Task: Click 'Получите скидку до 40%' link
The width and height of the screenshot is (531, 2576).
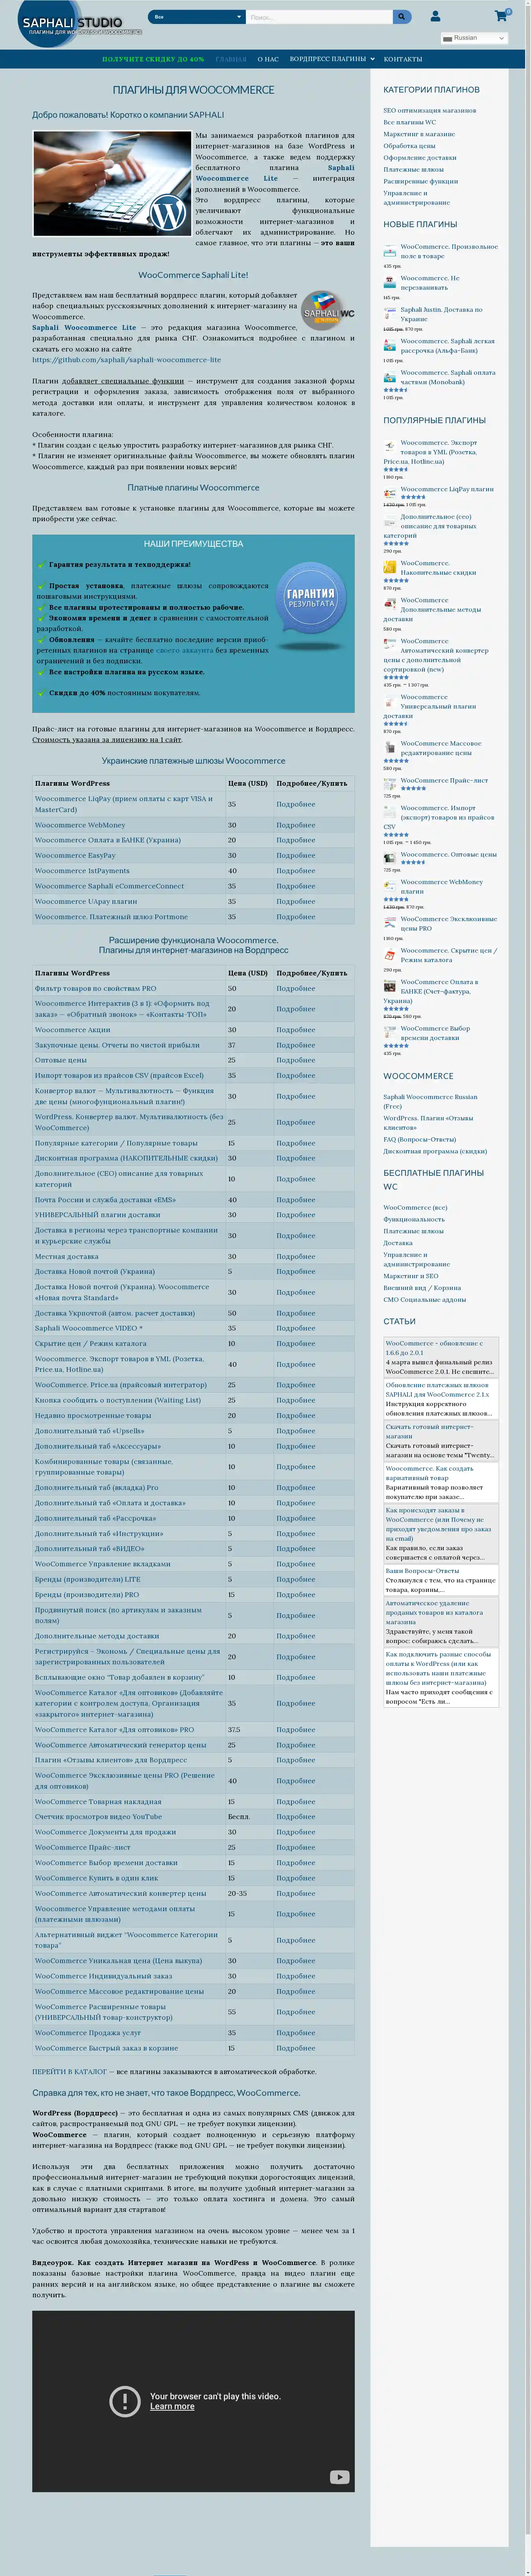Action: coord(153,59)
